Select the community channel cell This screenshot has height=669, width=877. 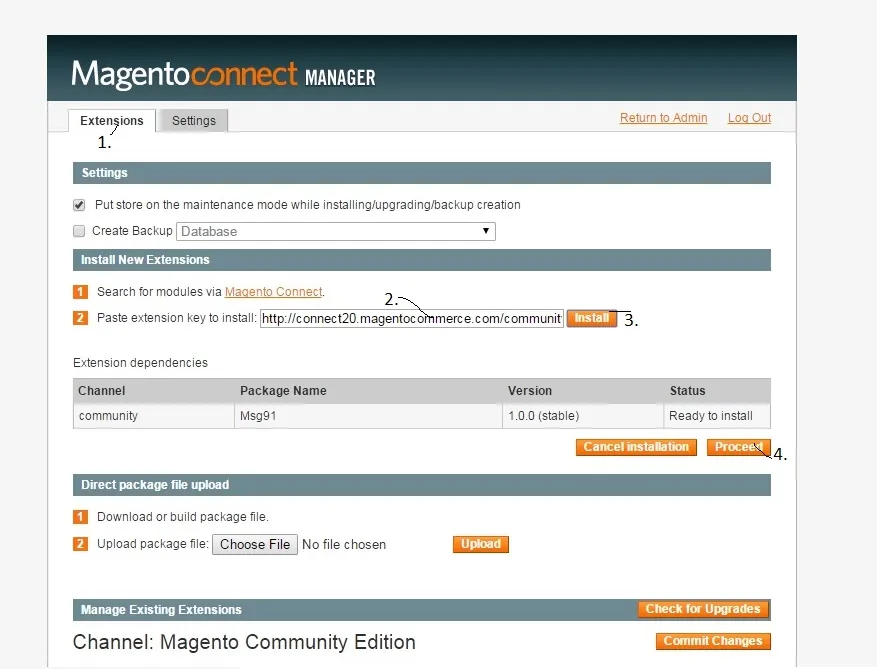(x=154, y=416)
